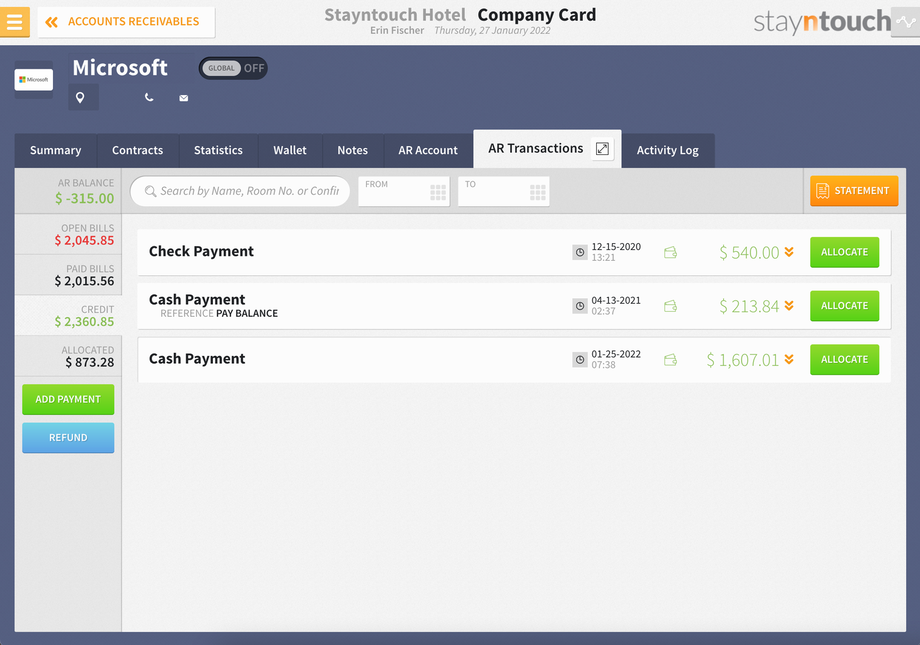The width and height of the screenshot is (920, 645).
Task: Click wallet icon on Check Payment row
Action: point(670,252)
